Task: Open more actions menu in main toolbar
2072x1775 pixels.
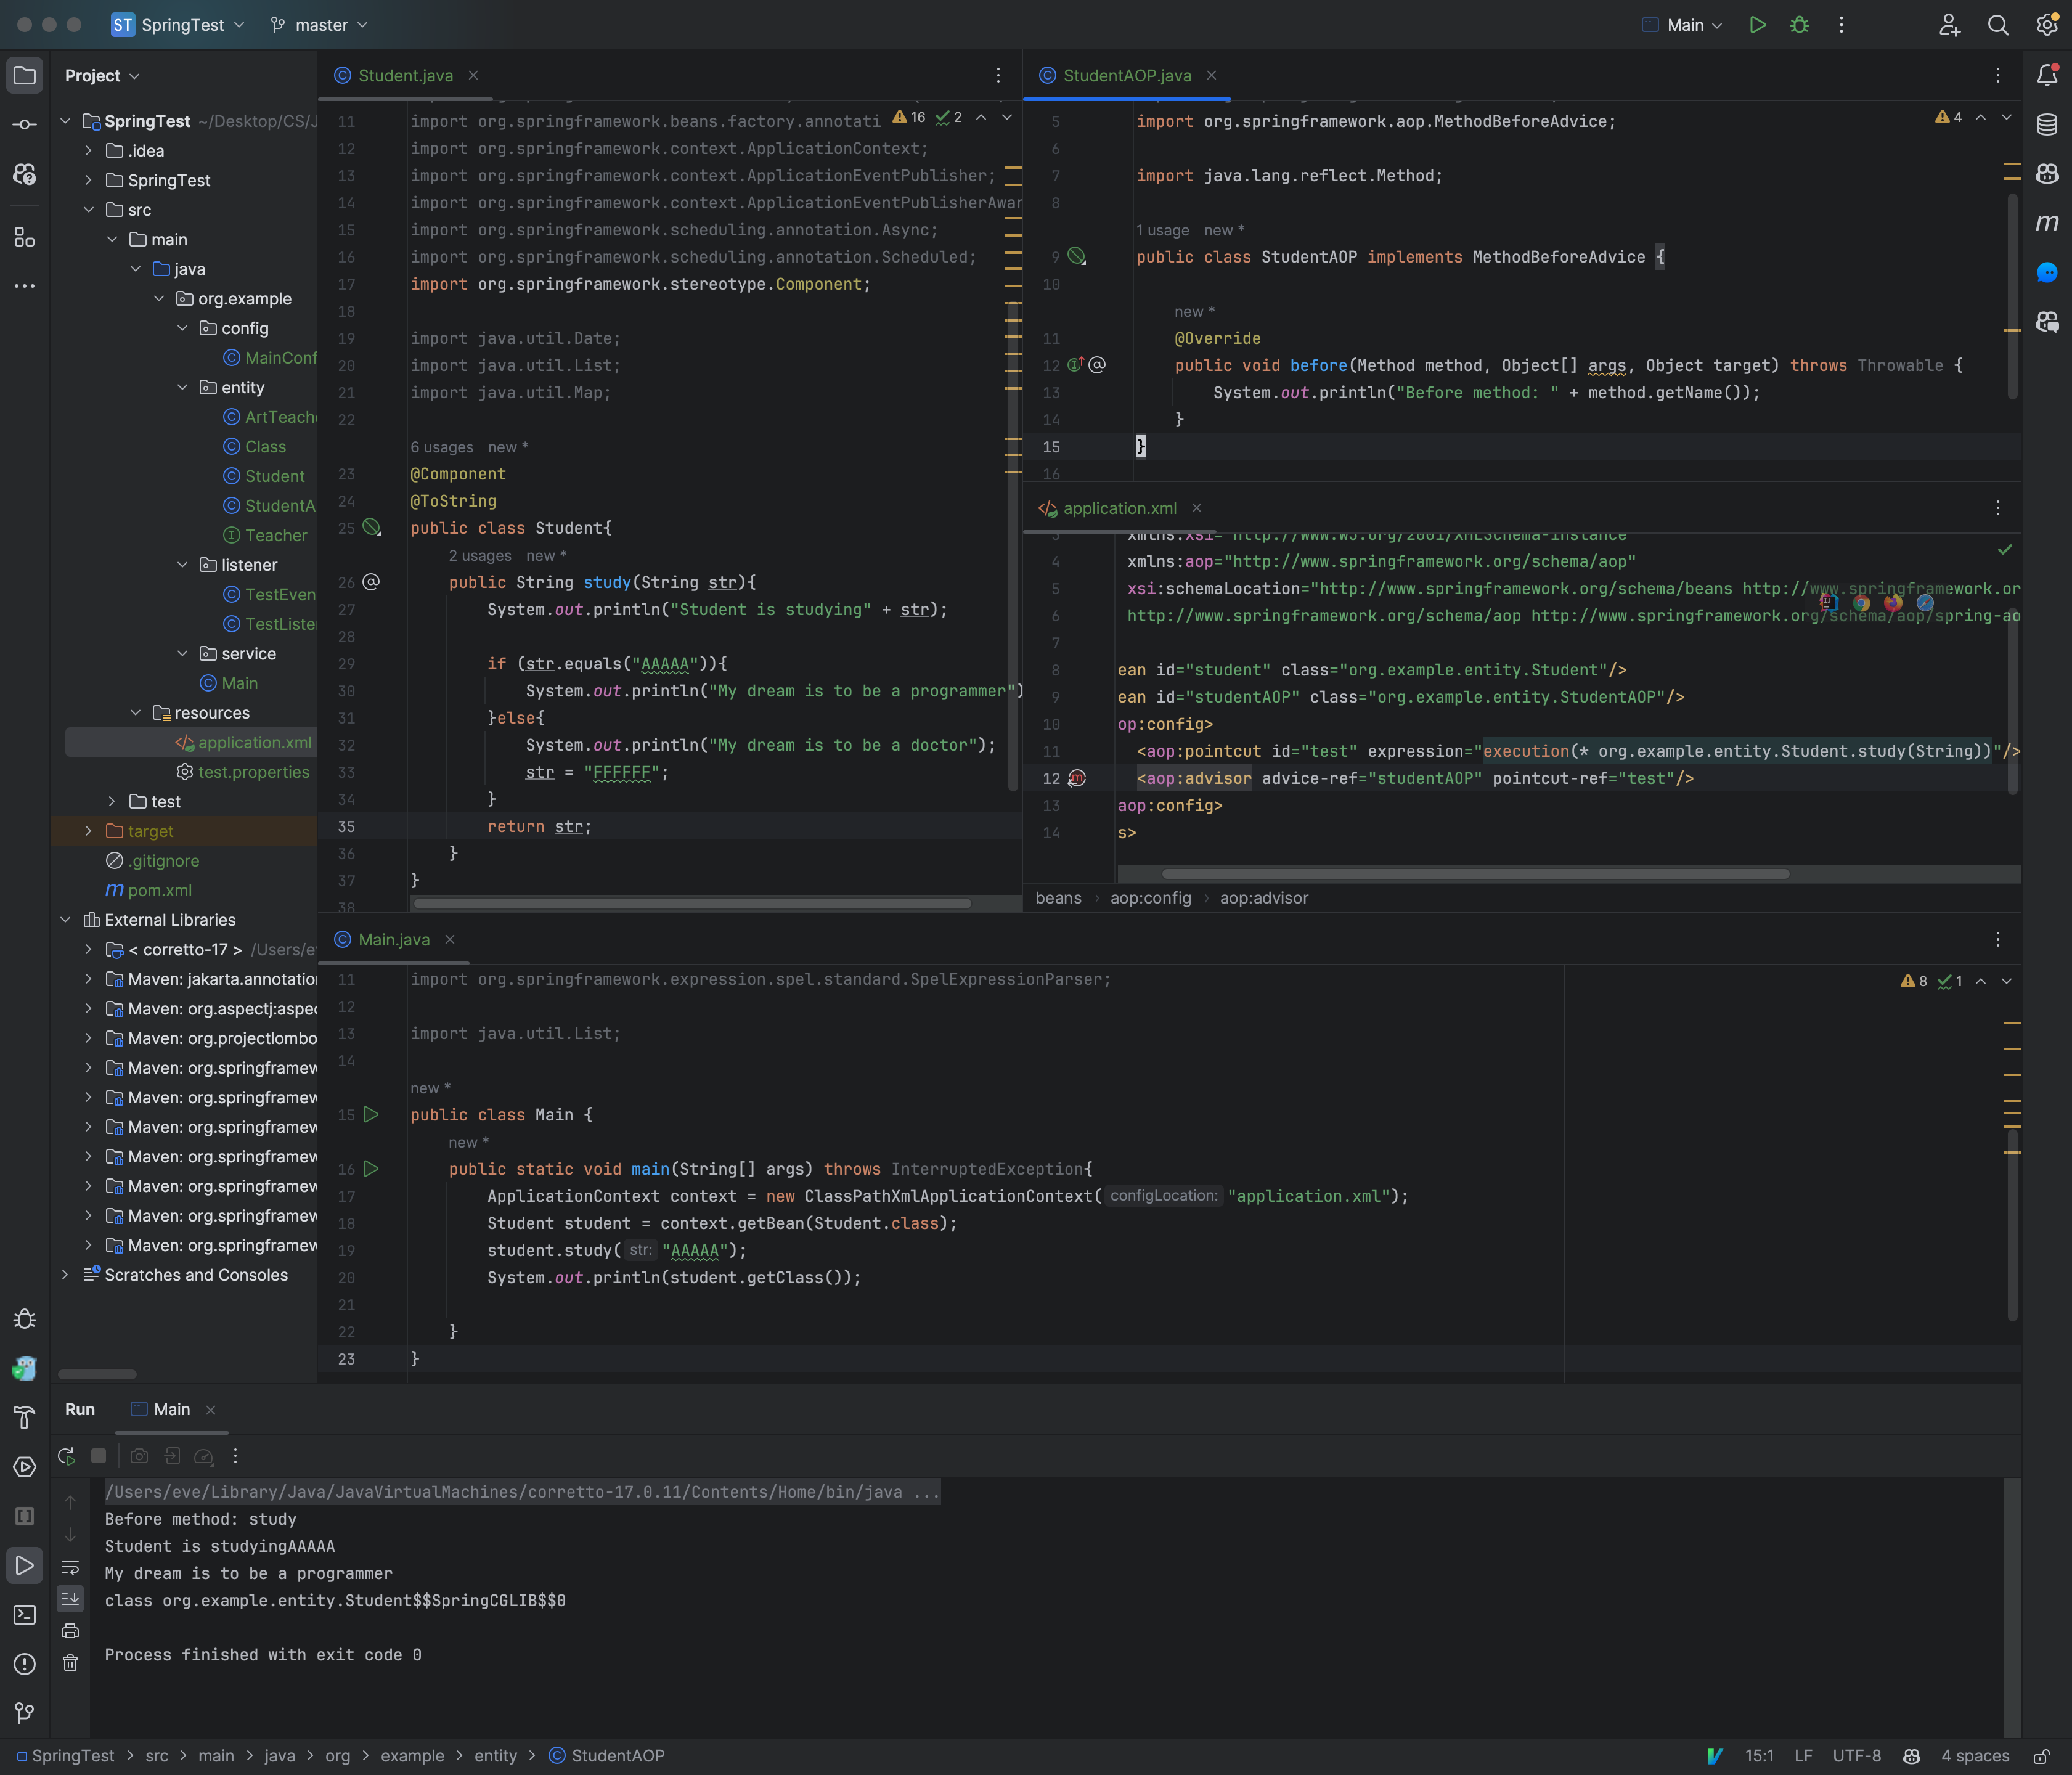Action: point(1841,25)
